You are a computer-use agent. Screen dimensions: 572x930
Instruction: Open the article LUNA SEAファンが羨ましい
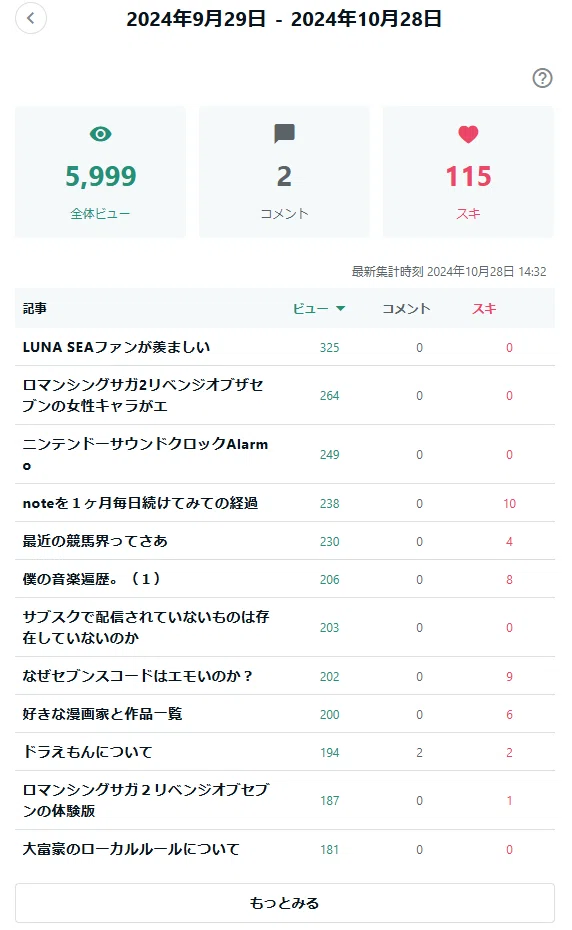(116, 347)
